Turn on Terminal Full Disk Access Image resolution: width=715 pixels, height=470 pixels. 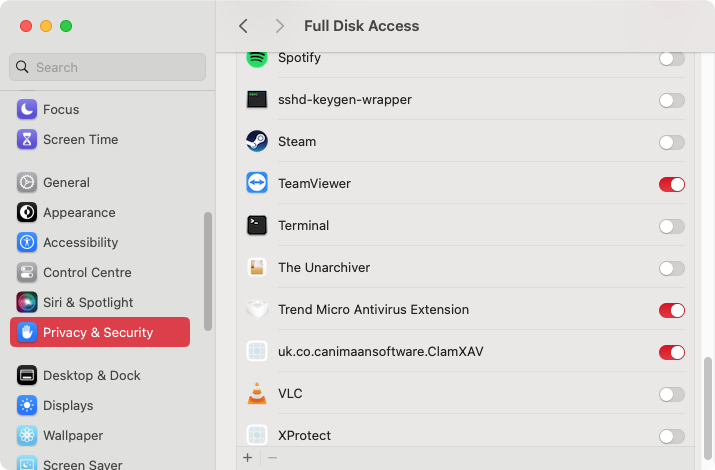pos(672,226)
